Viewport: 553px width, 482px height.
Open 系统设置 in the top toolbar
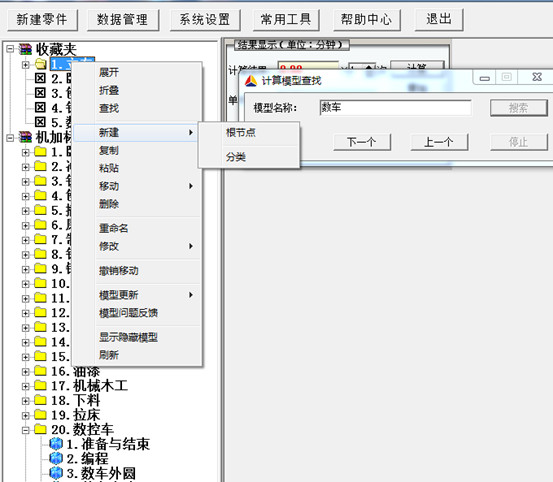click(x=205, y=20)
